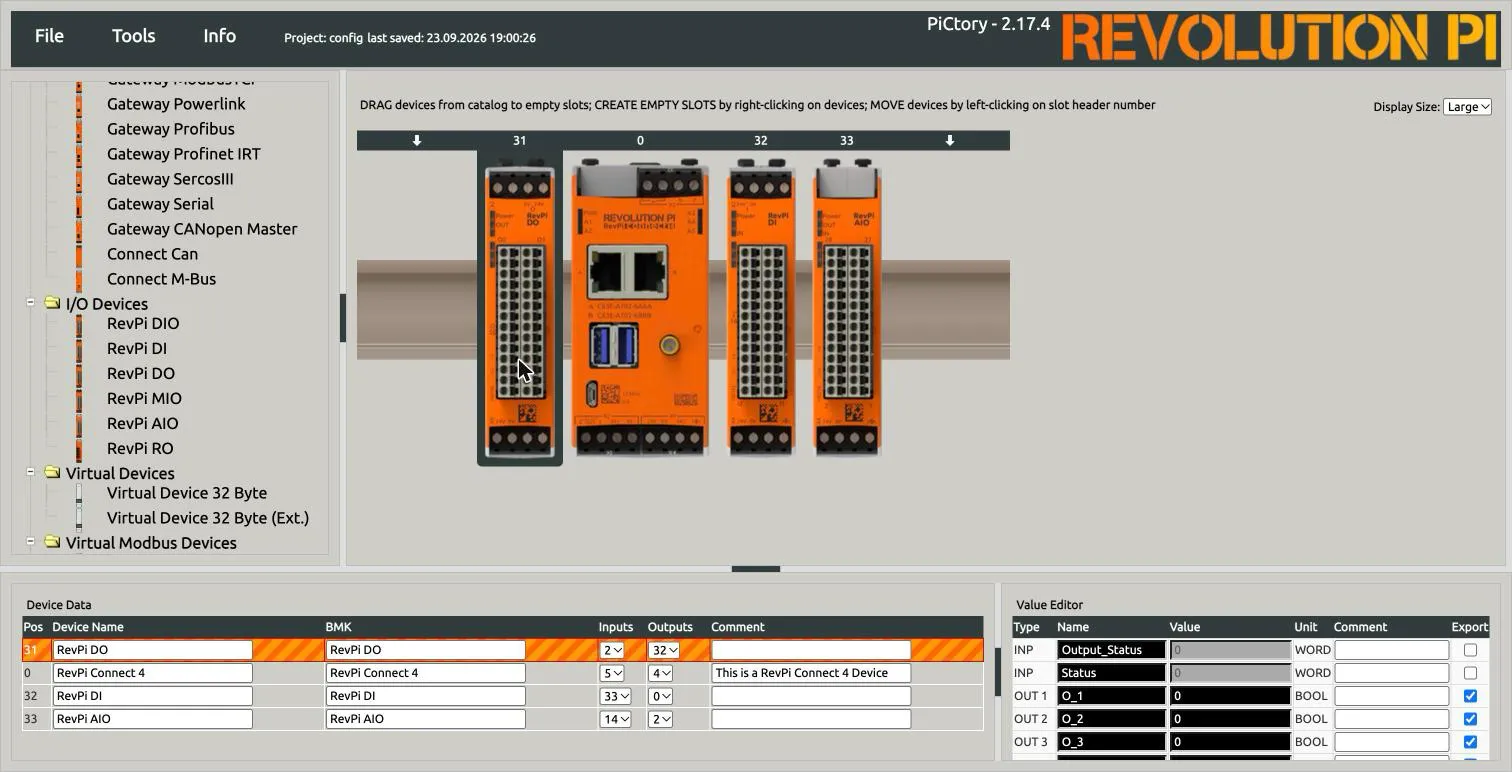Select slot header number 31
The image size is (1512, 772).
pos(519,141)
